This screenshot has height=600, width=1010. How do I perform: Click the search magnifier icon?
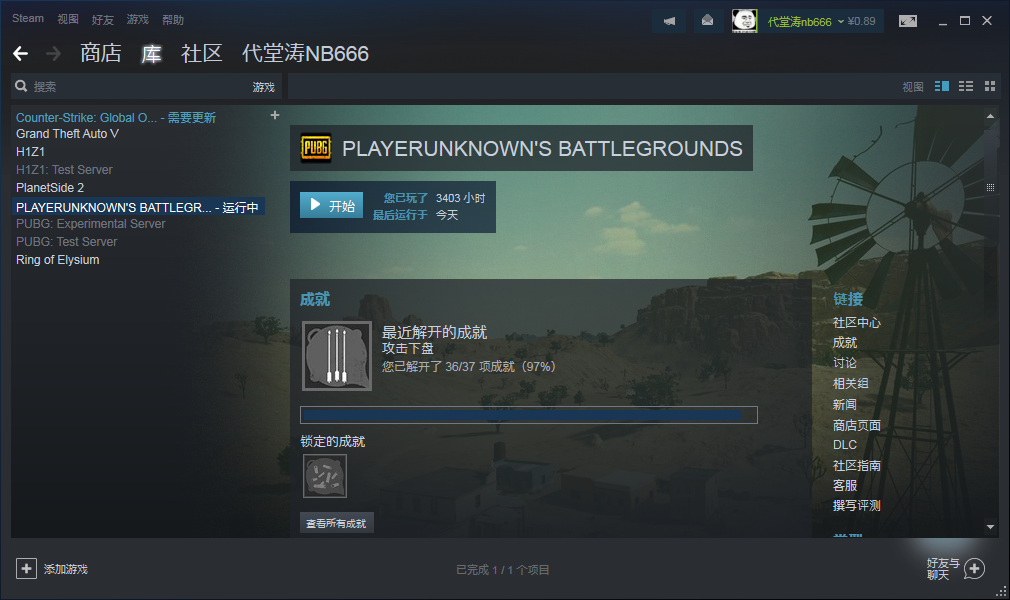click(21, 86)
